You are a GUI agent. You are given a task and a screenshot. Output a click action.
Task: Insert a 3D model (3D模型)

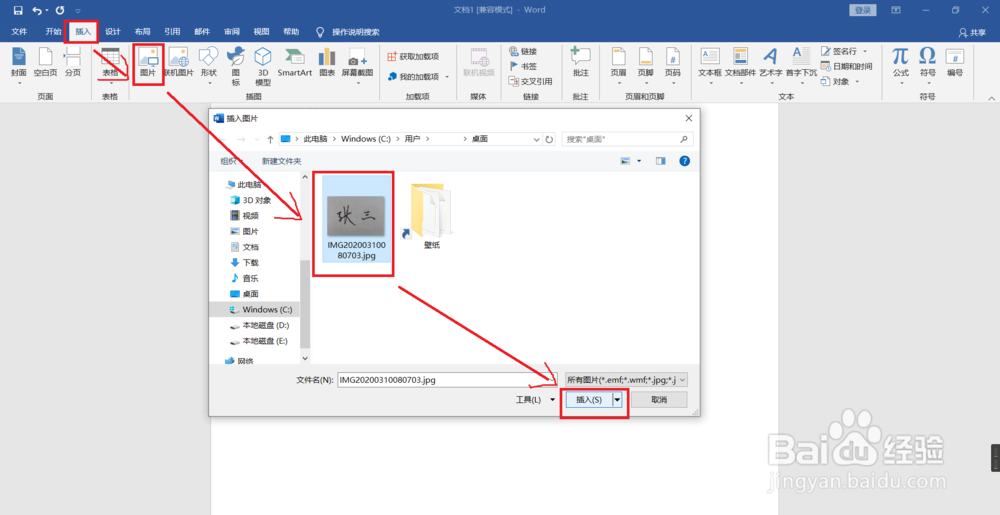(263, 66)
